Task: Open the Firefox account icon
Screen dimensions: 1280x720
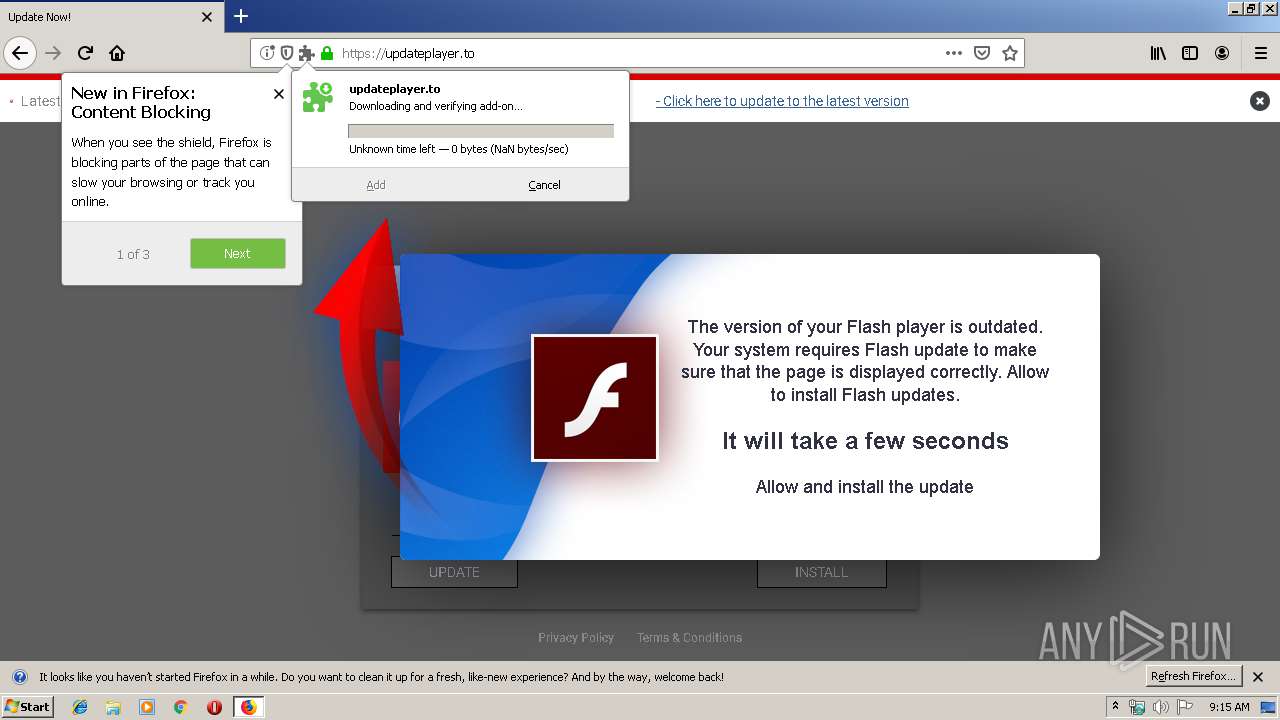Action: 1222,53
